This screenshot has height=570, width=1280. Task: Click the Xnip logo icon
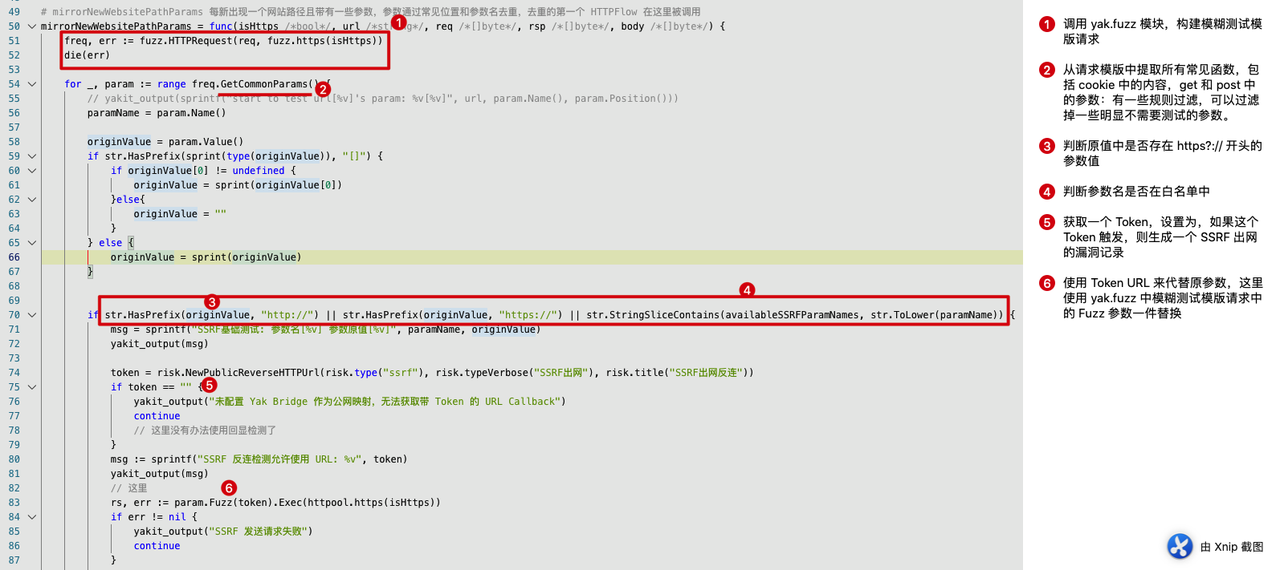point(1180,546)
